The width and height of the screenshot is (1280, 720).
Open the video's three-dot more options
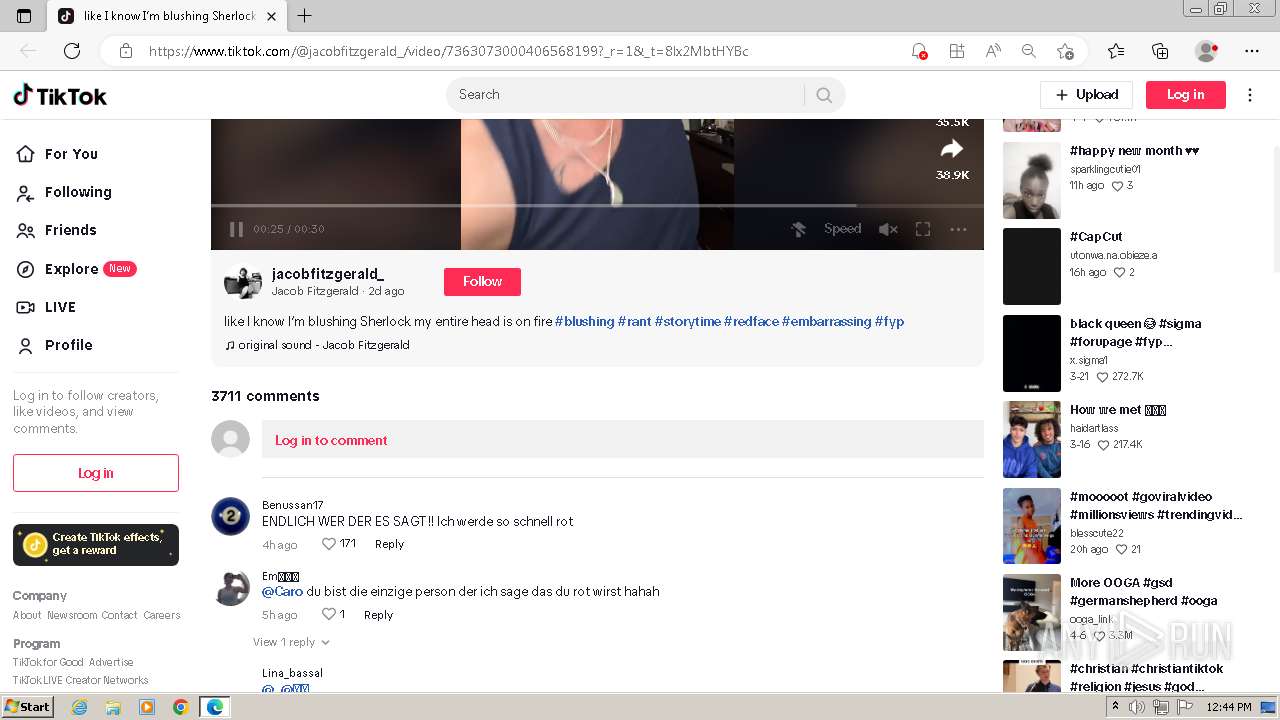coord(958,229)
